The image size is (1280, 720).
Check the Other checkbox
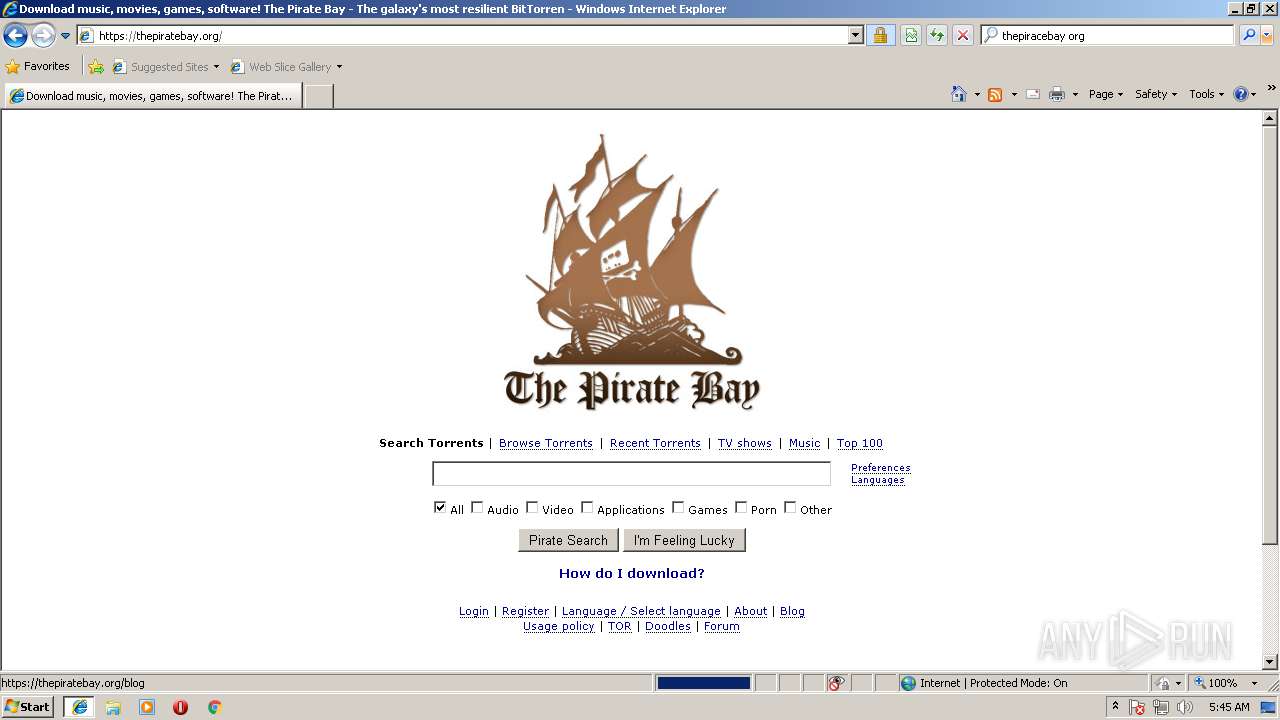[x=790, y=507]
